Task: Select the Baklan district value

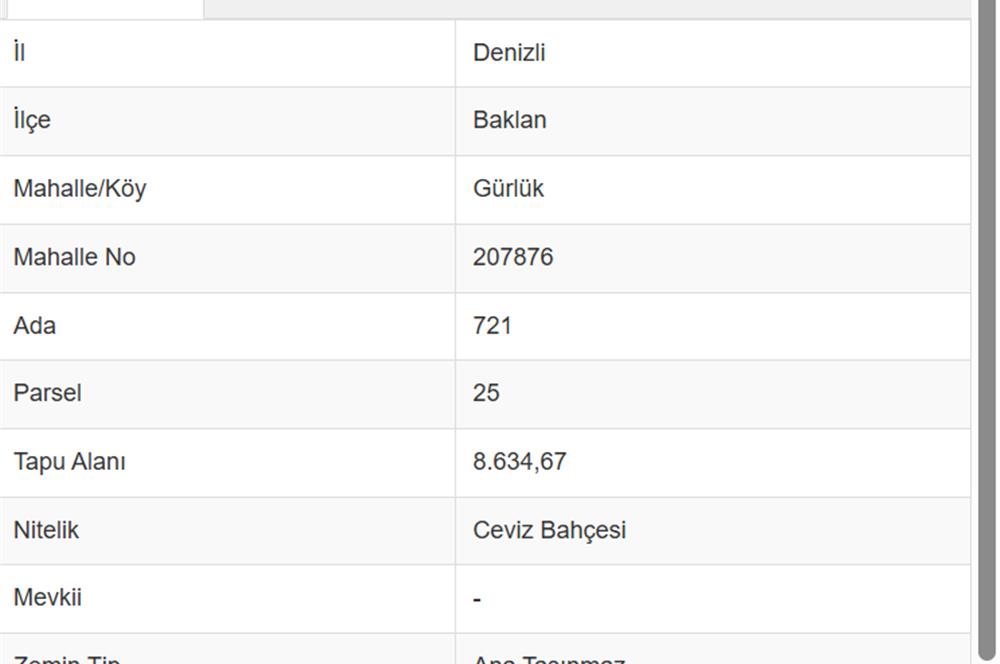Action: point(509,120)
